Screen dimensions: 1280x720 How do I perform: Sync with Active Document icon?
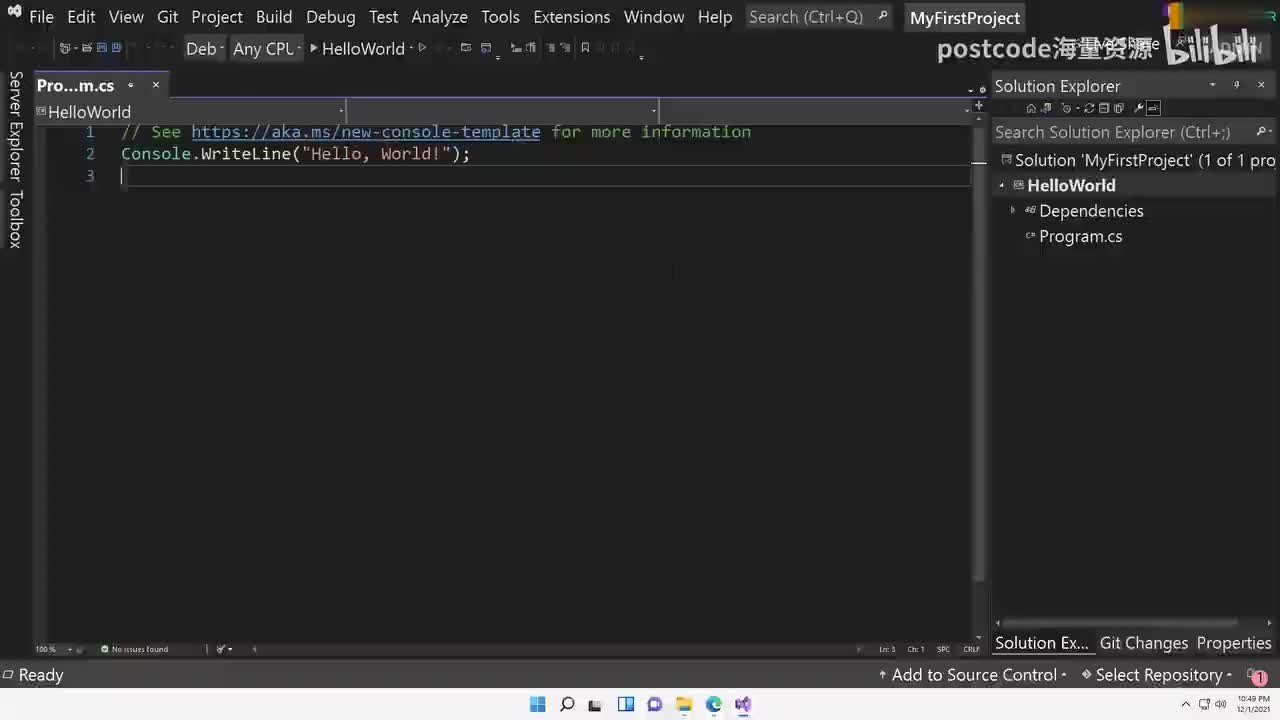(1089, 108)
